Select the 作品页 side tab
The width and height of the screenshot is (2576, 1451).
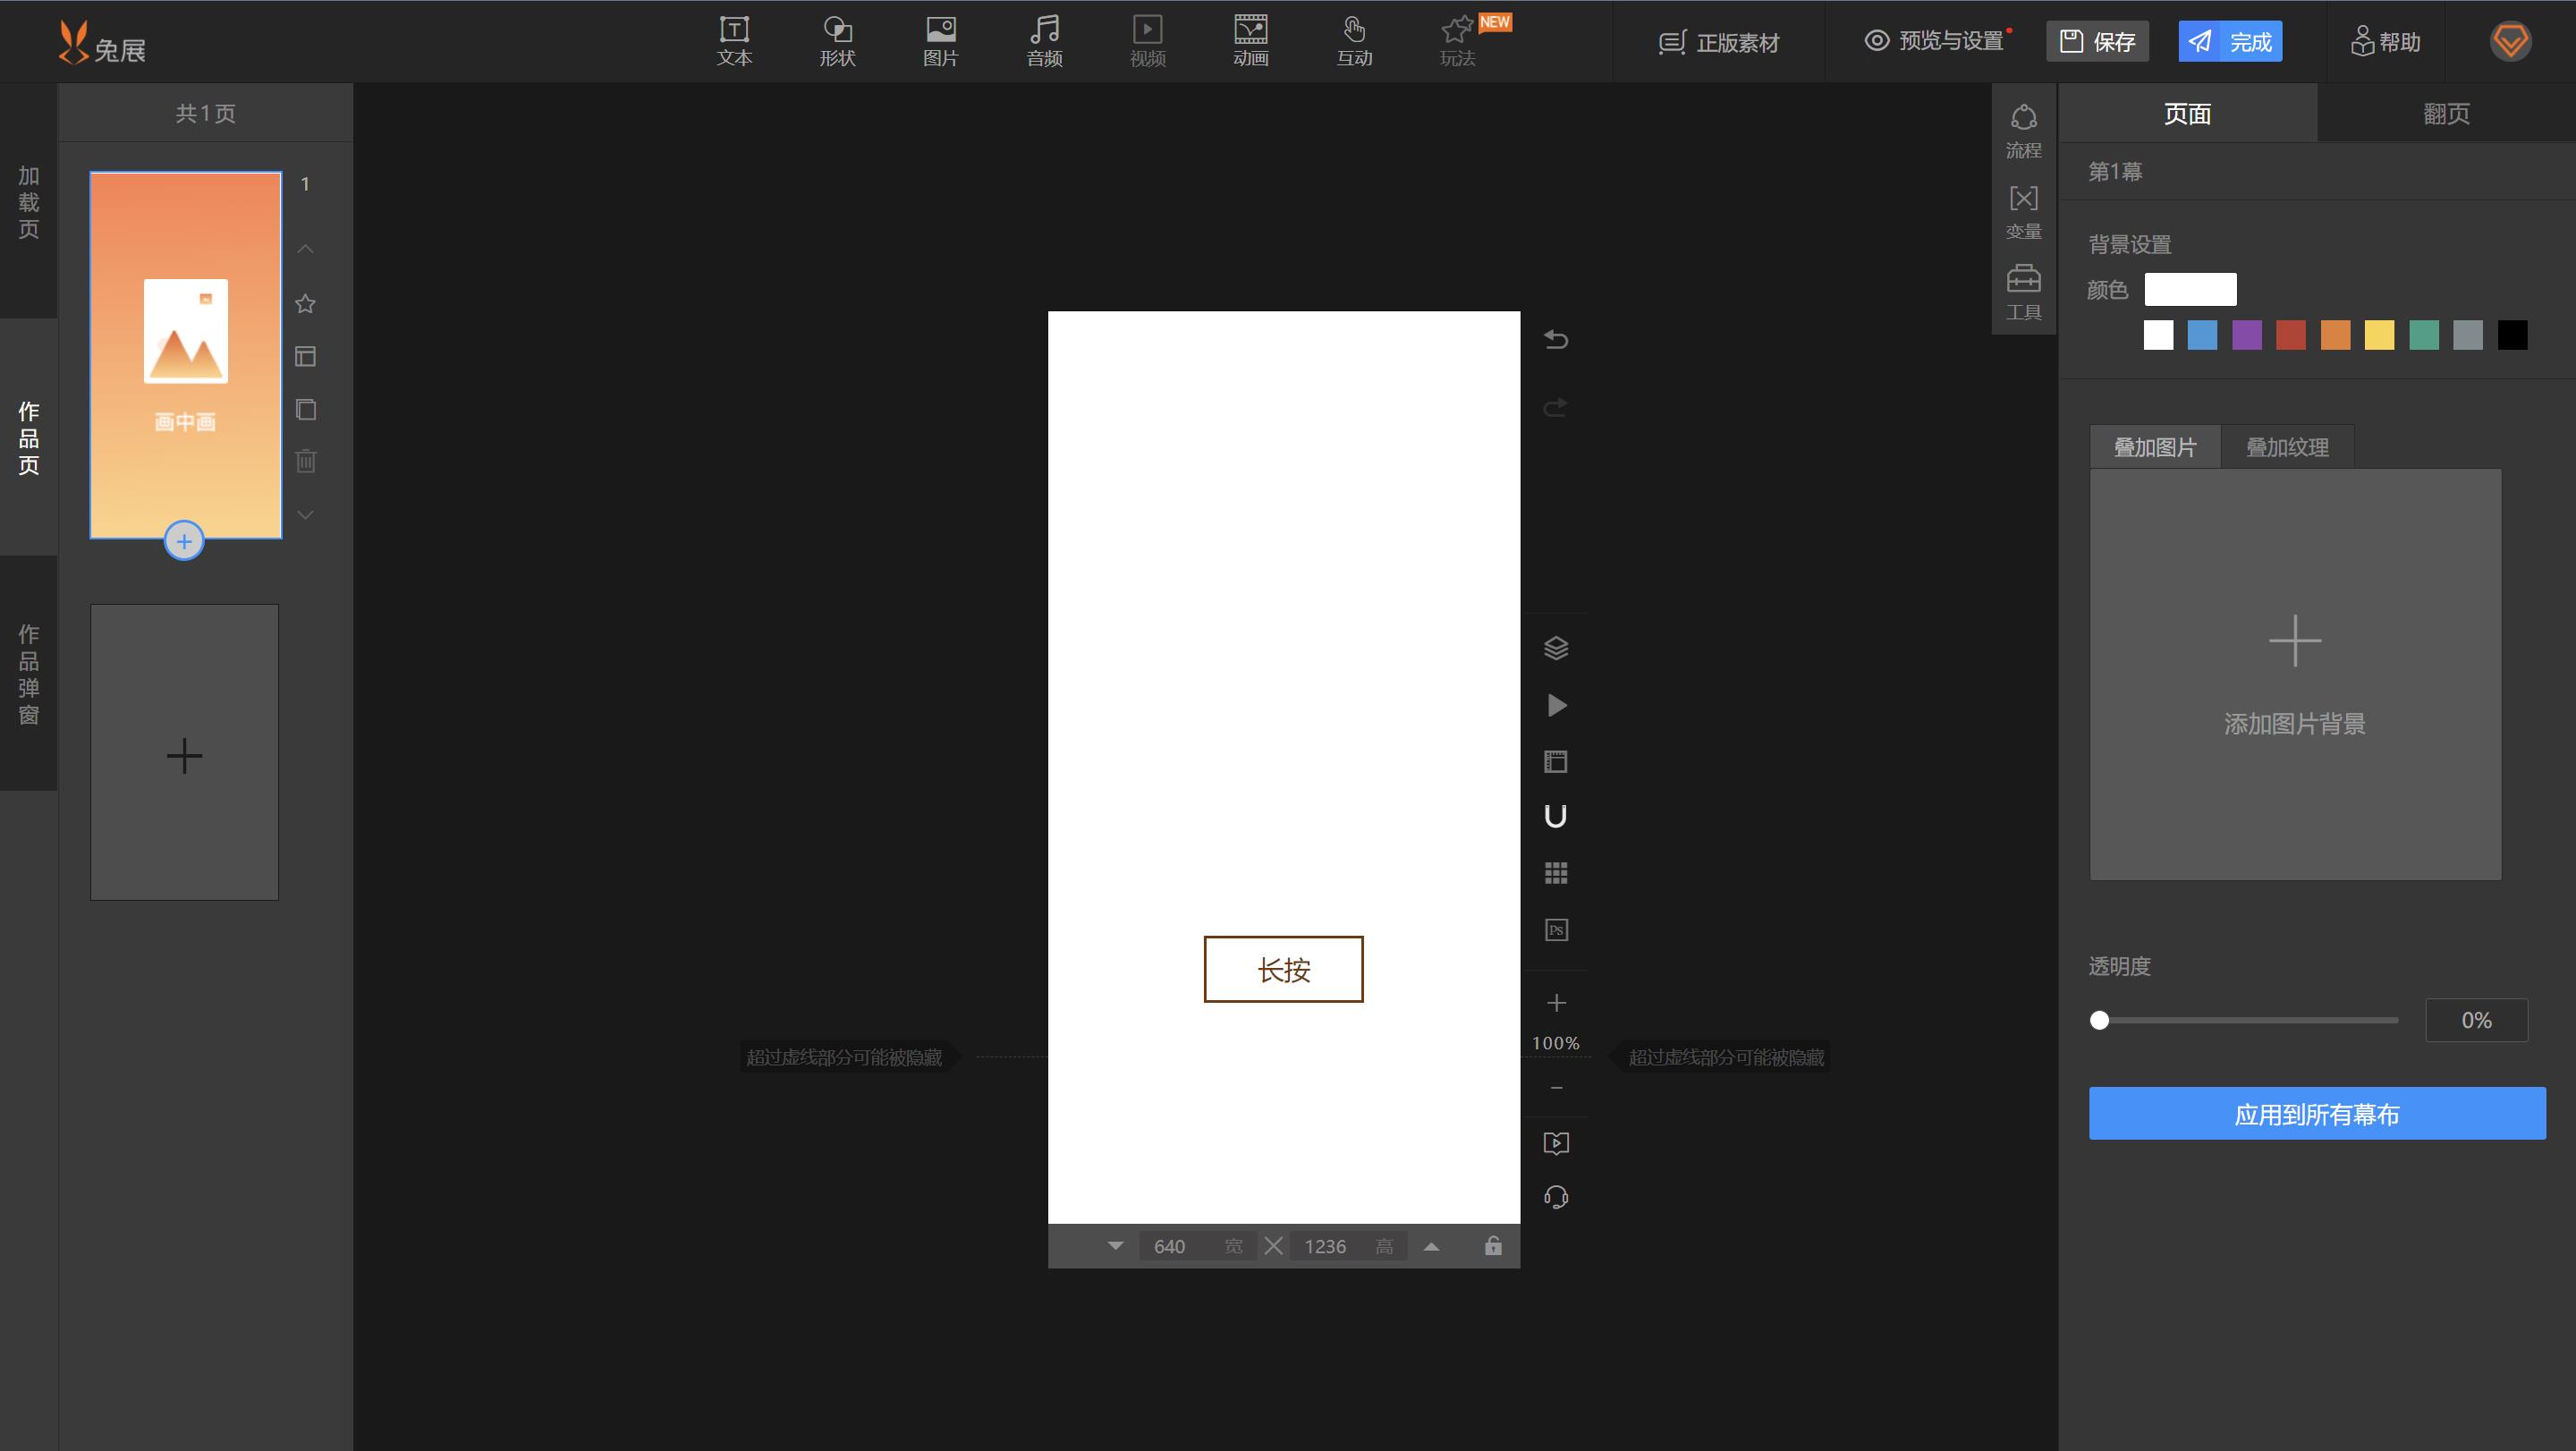pyautogui.click(x=29, y=438)
